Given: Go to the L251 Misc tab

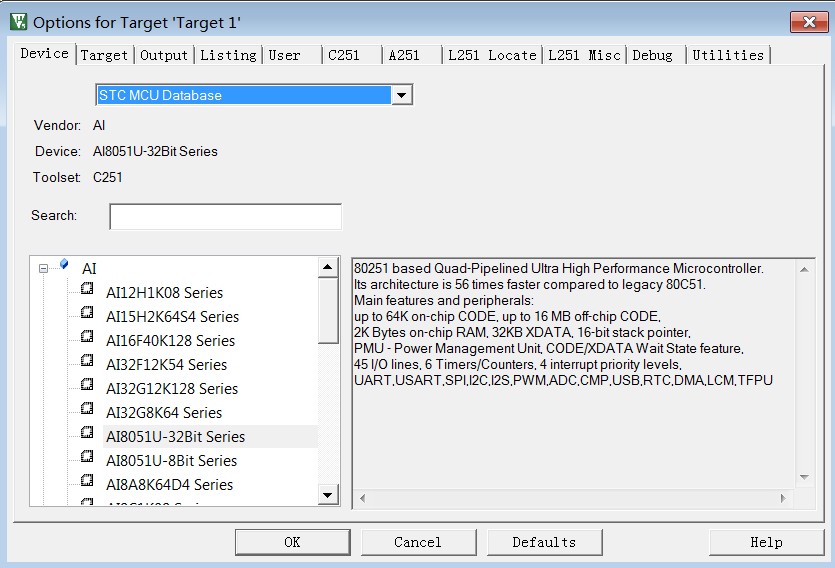Looking at the screenshot, I should click(584, 55).
